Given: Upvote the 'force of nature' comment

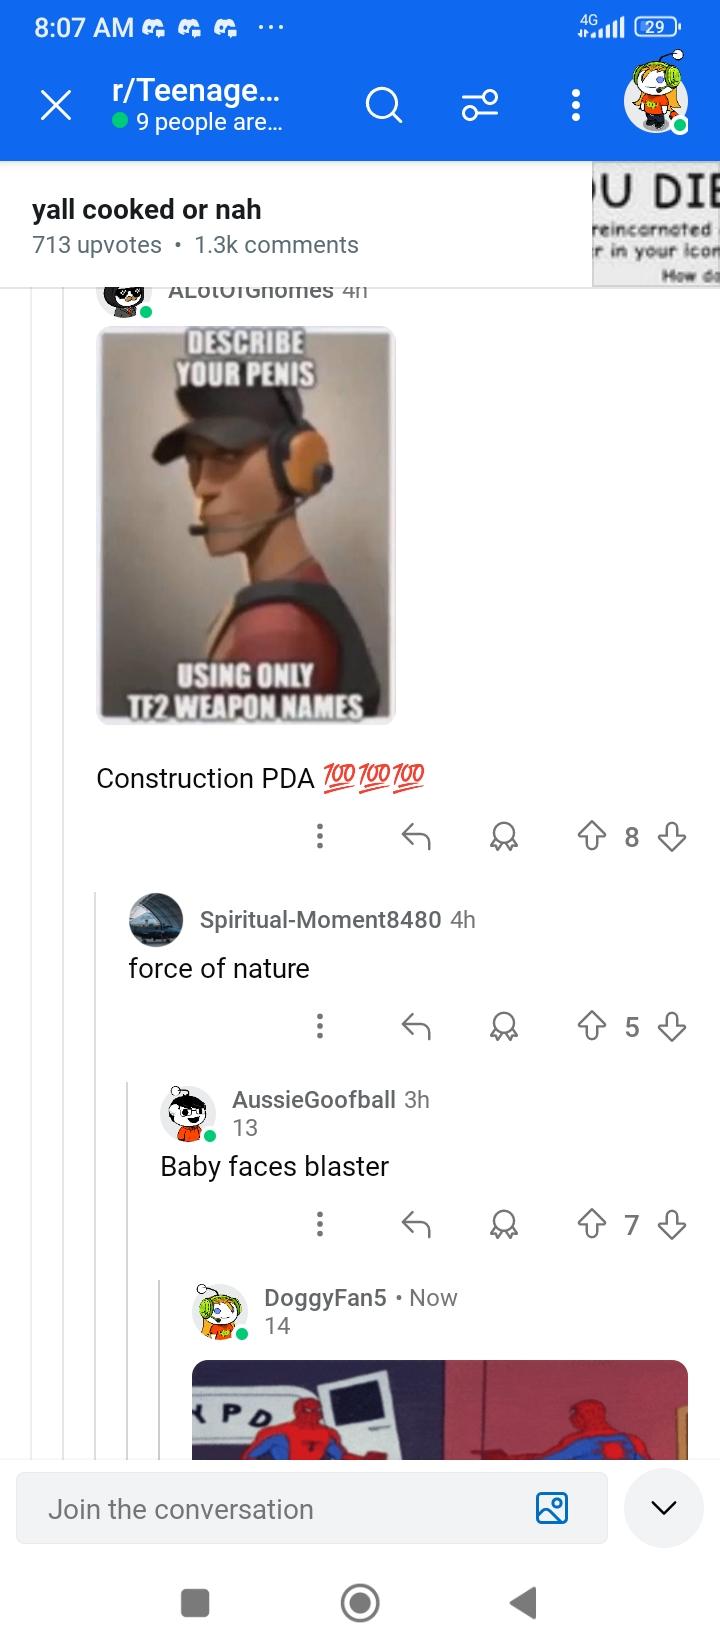Looking at the screenshot, I should coord(593,1026).
